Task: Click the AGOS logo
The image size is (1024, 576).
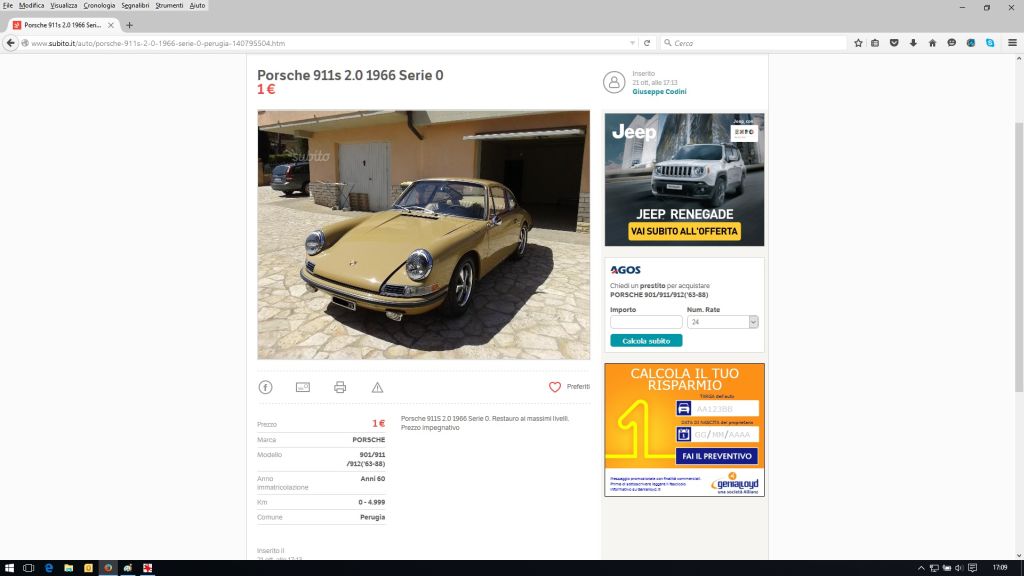Action: point(625,270)
